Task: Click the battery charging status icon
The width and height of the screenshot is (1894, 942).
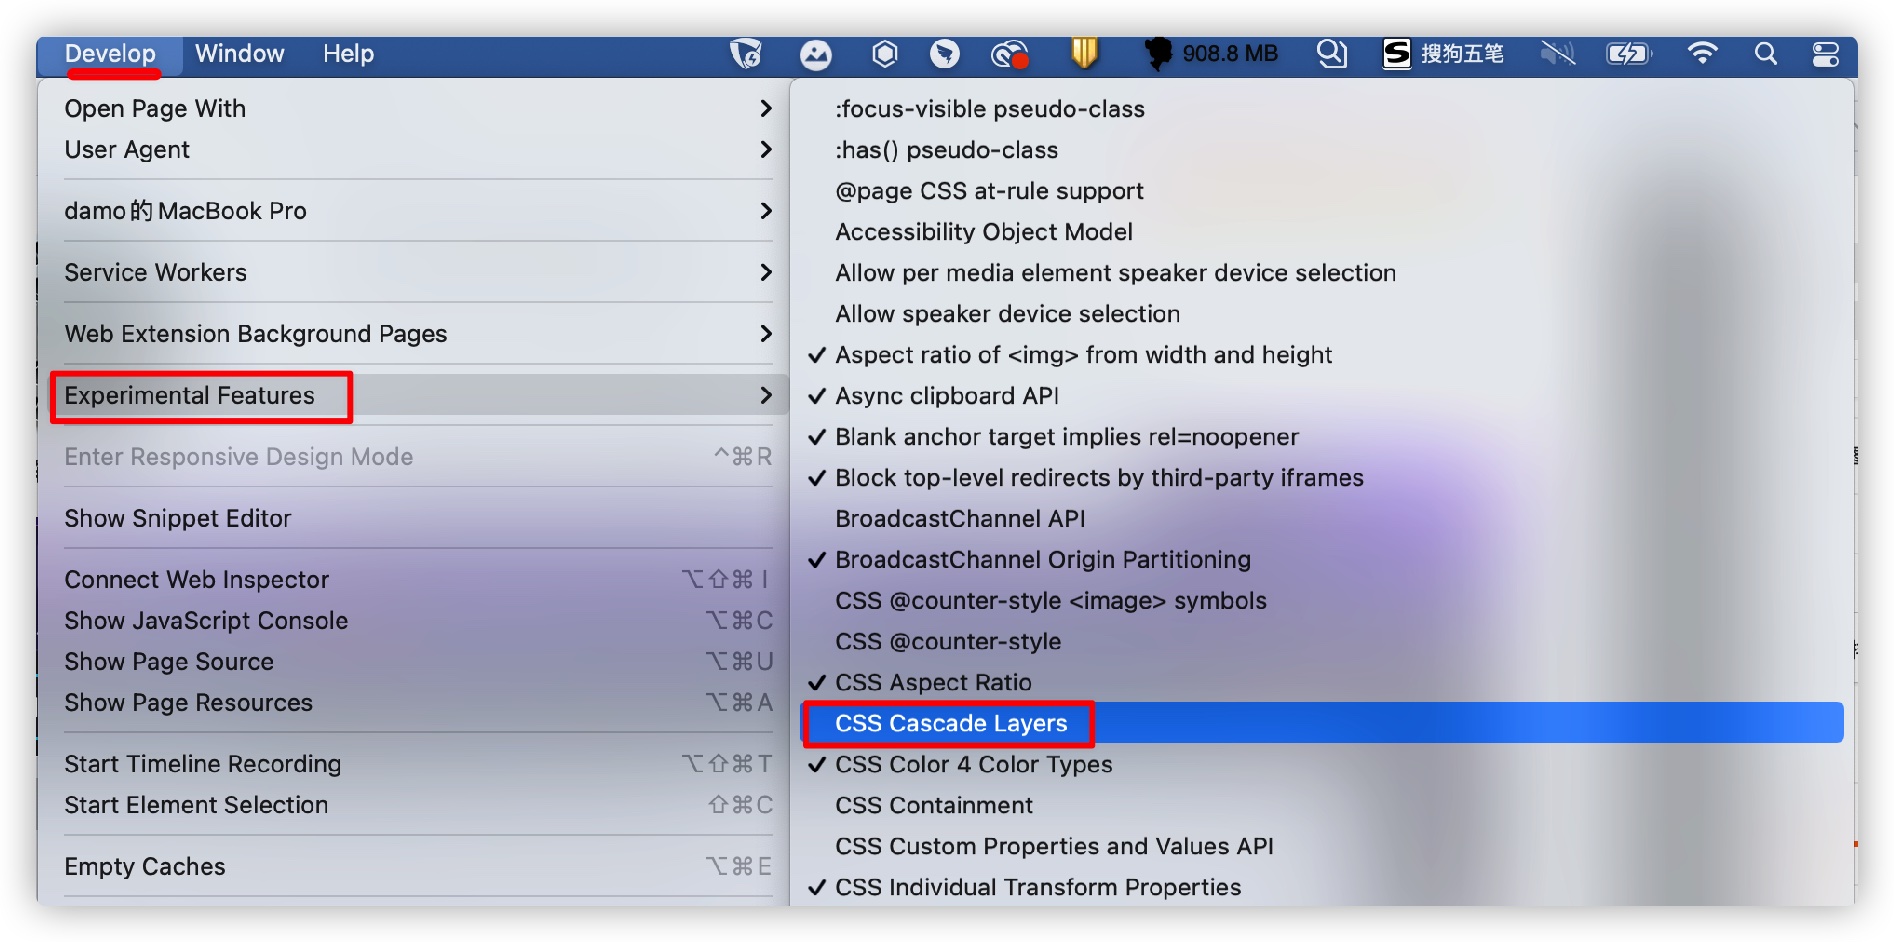Action: (x=1629, y=54)
